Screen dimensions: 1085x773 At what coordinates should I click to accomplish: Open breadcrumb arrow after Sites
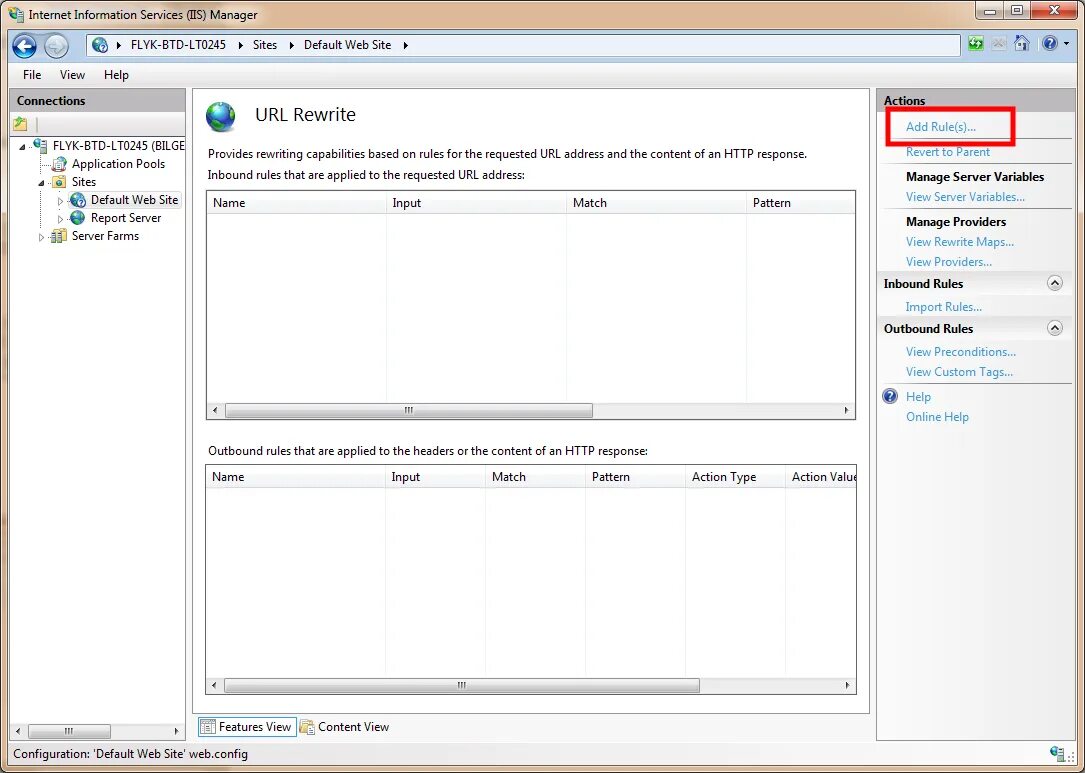[x=291, y=45]
